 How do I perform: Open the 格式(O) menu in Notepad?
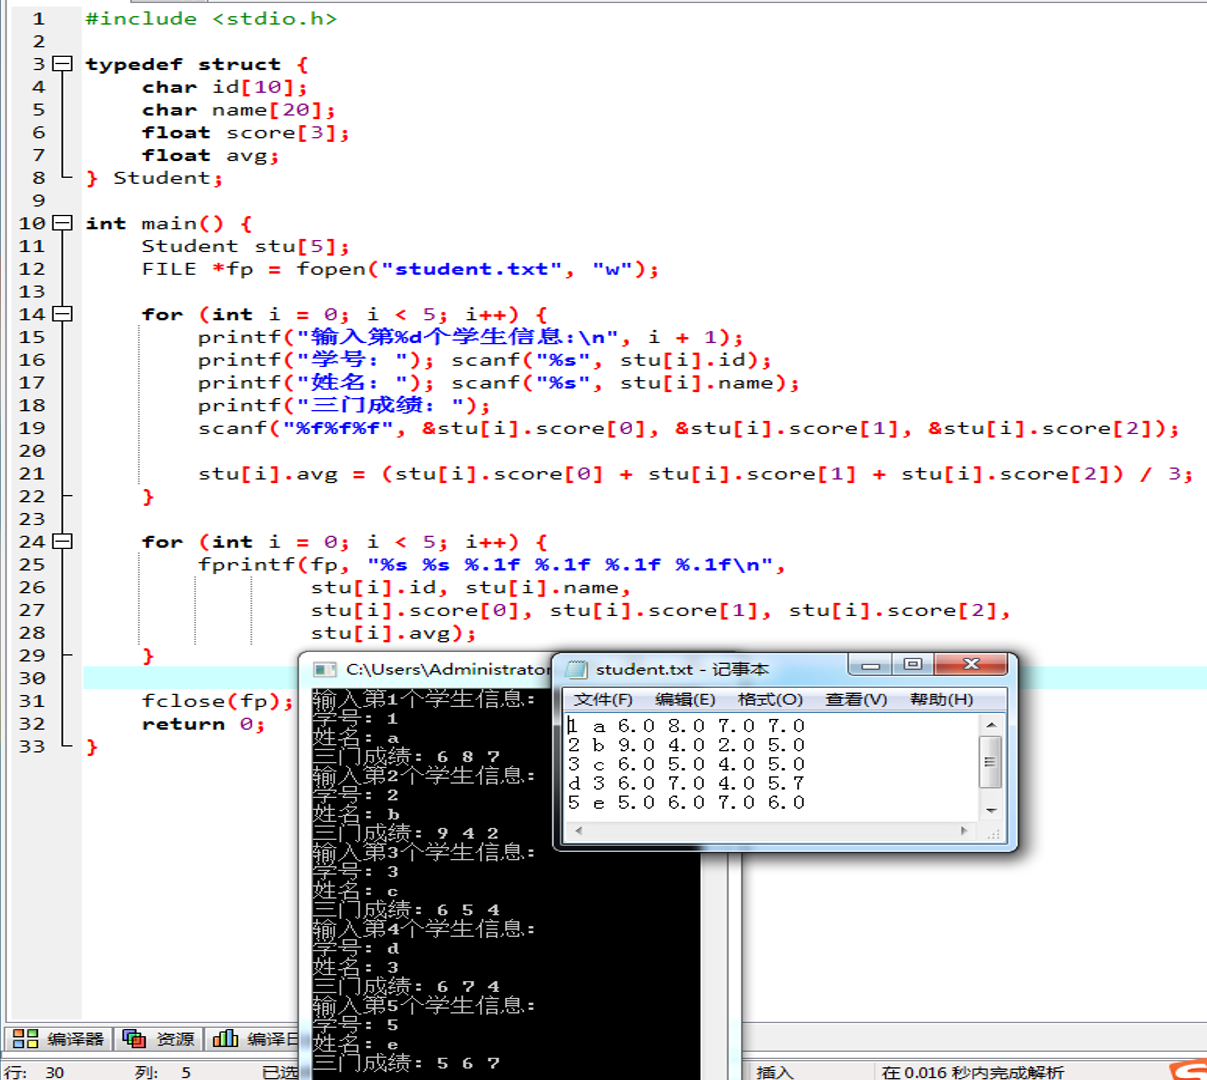[x=770, y=699]
